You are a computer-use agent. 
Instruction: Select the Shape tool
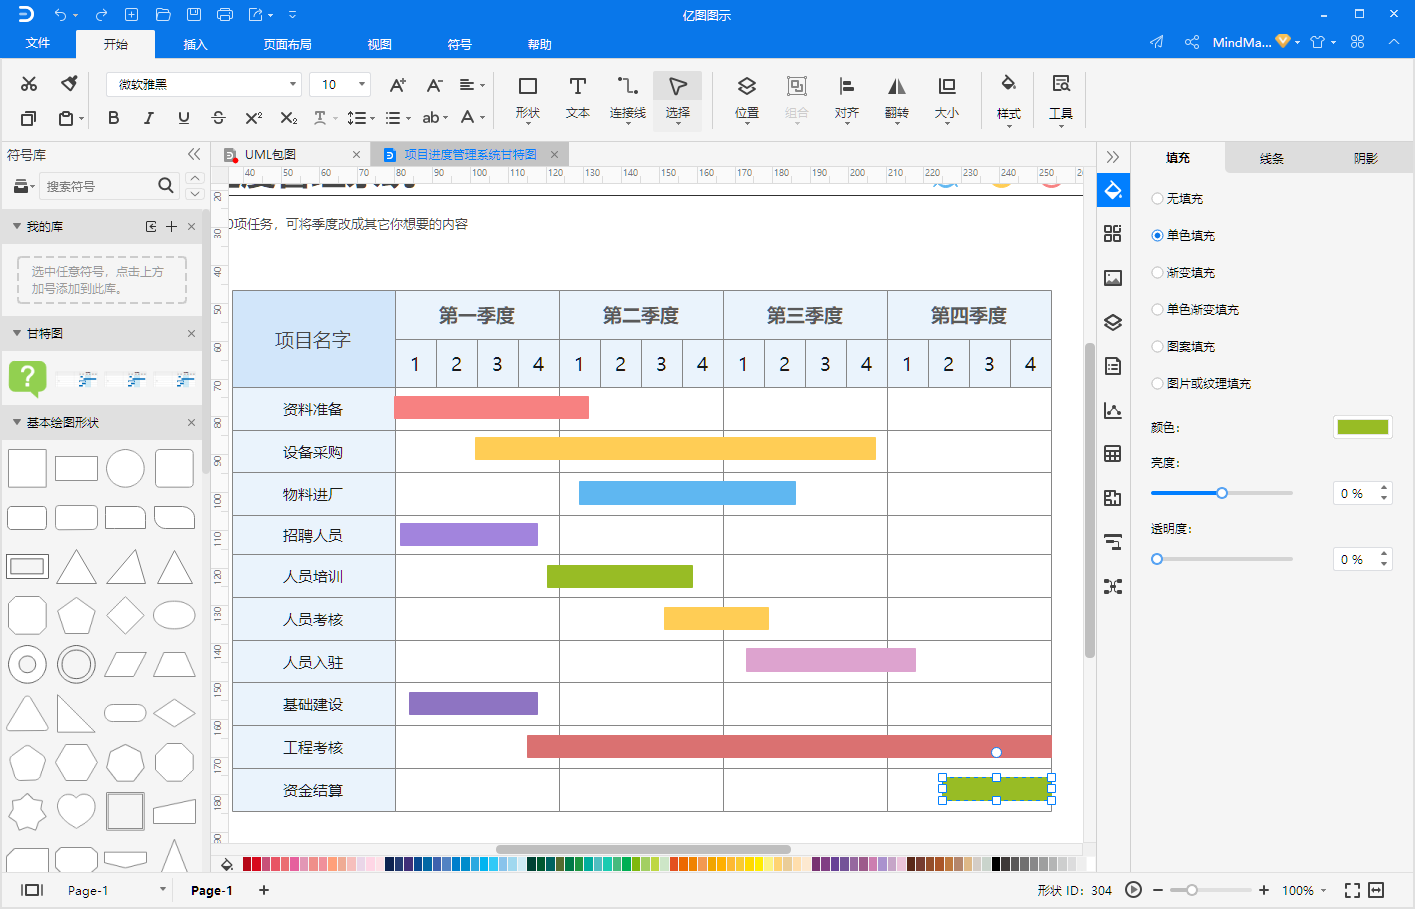(x=528, y=98)
